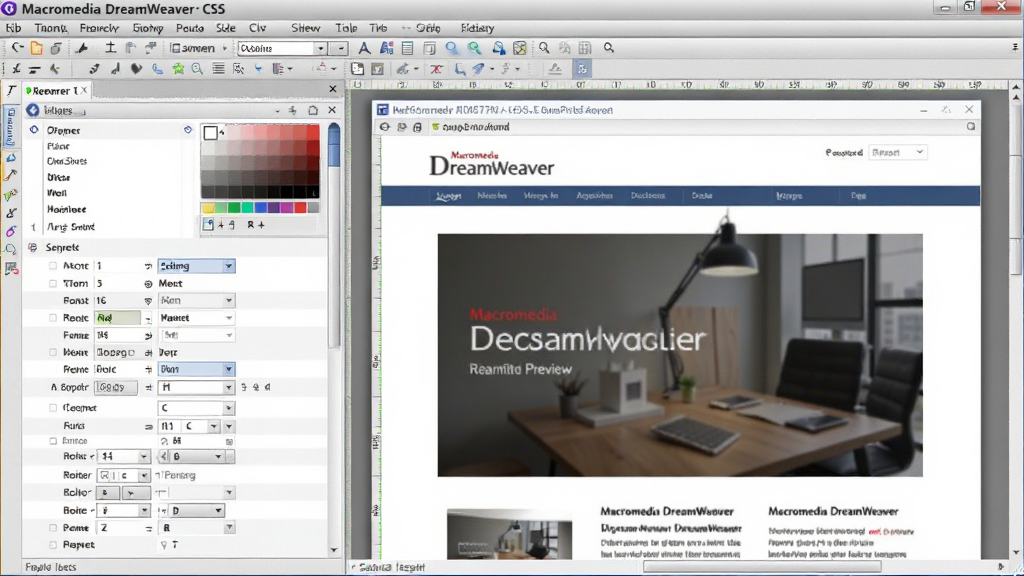Click the Aqusishes link in preview nav bar

pyautogui.click(x=594, y=195)
